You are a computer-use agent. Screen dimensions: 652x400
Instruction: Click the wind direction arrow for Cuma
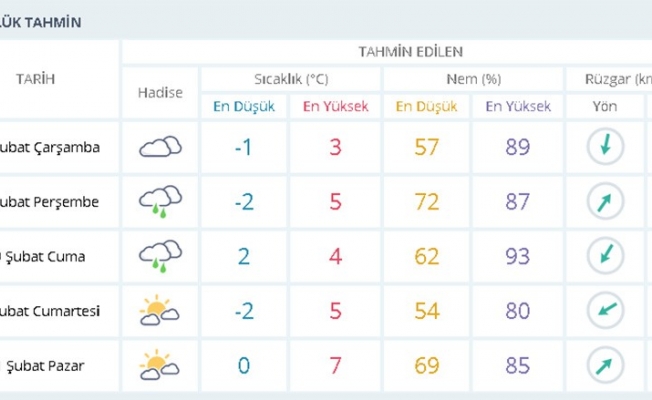605,256
